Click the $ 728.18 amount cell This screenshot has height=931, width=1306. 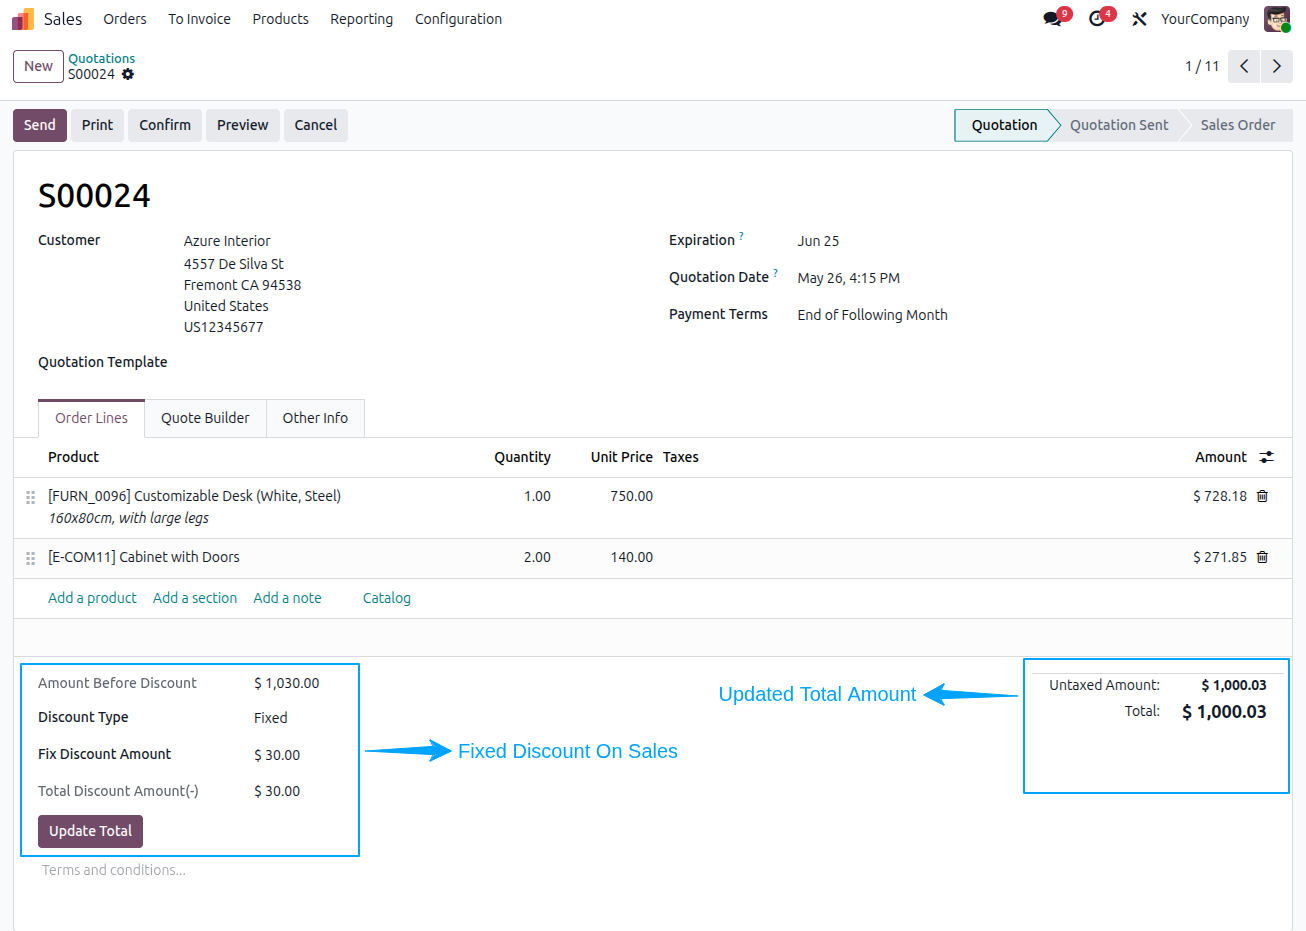tap(1219, 496)
